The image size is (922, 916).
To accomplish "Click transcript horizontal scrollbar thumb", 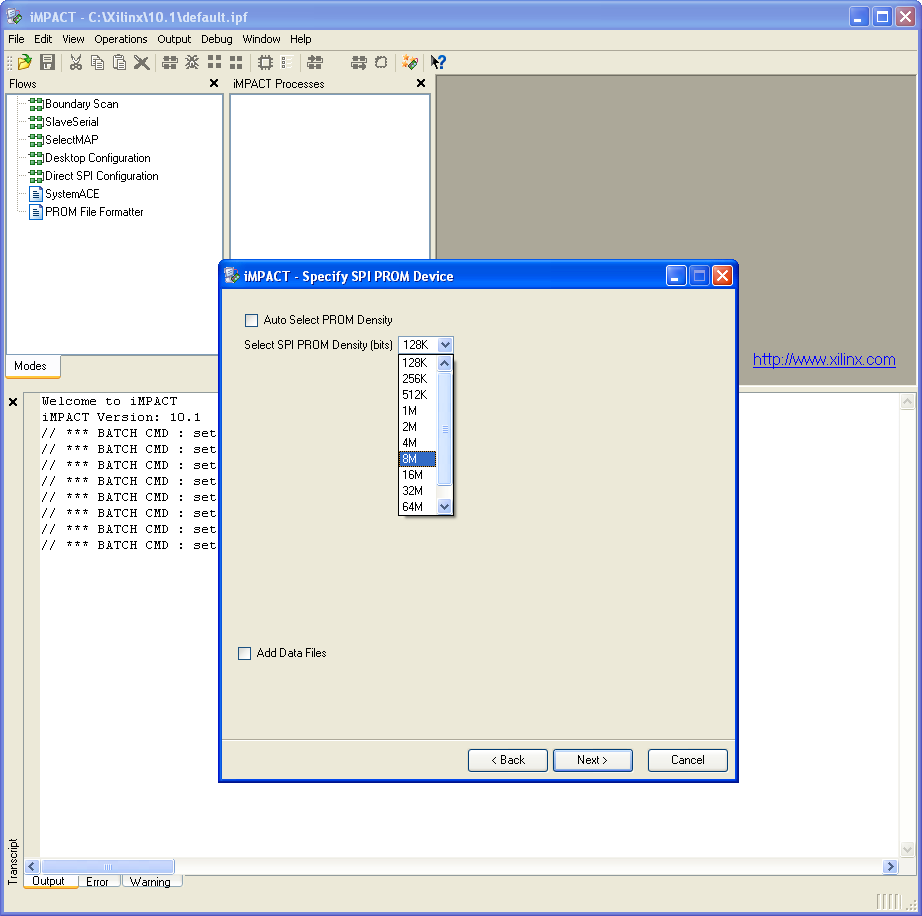I will pyautogui.click(x=108, y=867).
